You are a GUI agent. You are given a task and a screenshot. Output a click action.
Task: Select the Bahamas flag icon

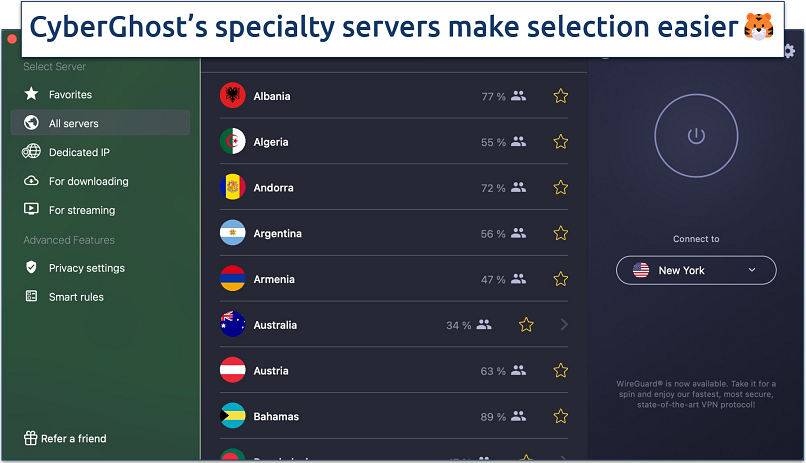233,416
